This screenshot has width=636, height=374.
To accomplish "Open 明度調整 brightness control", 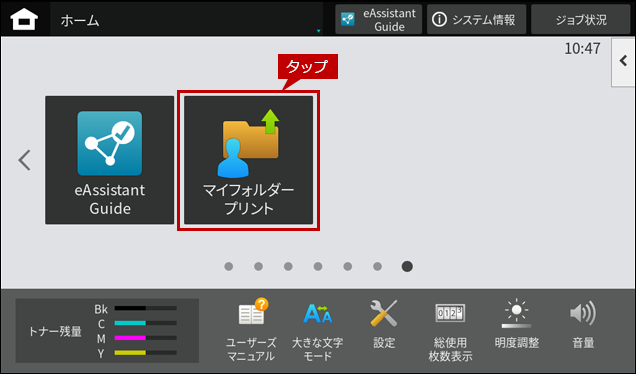I will [517, 324].
